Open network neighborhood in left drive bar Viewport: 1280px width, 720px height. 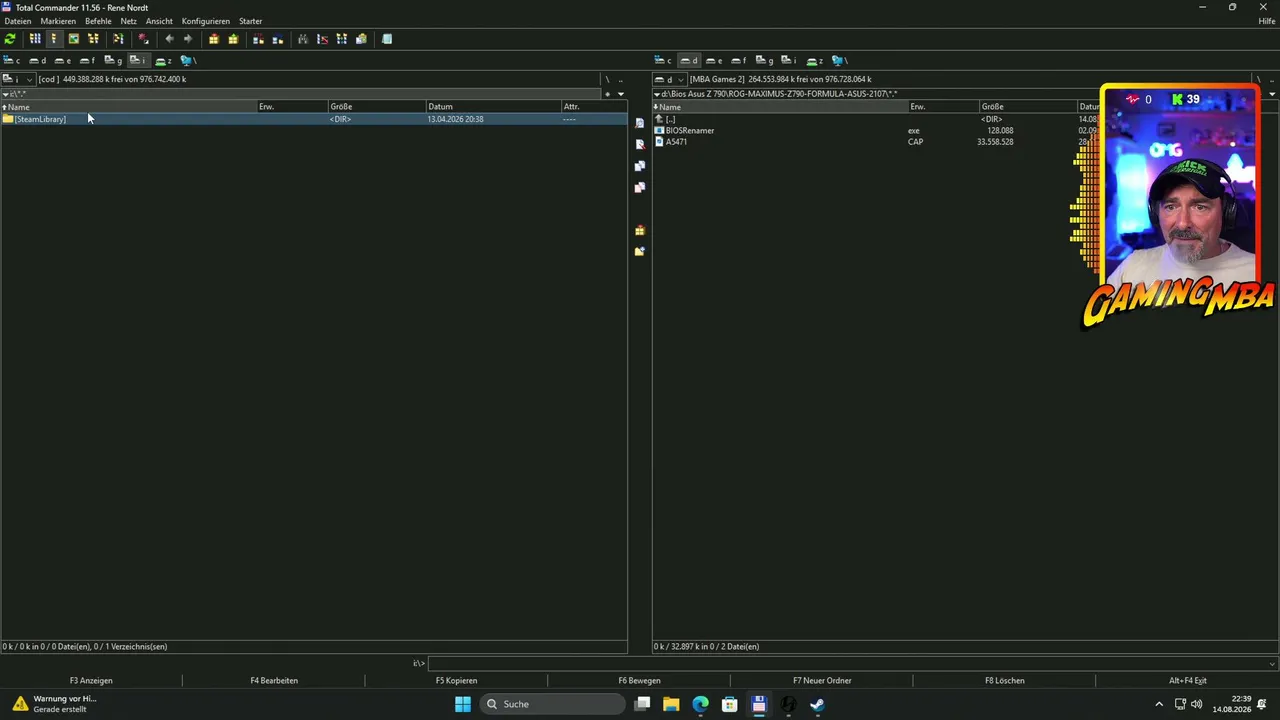point(188,60)
